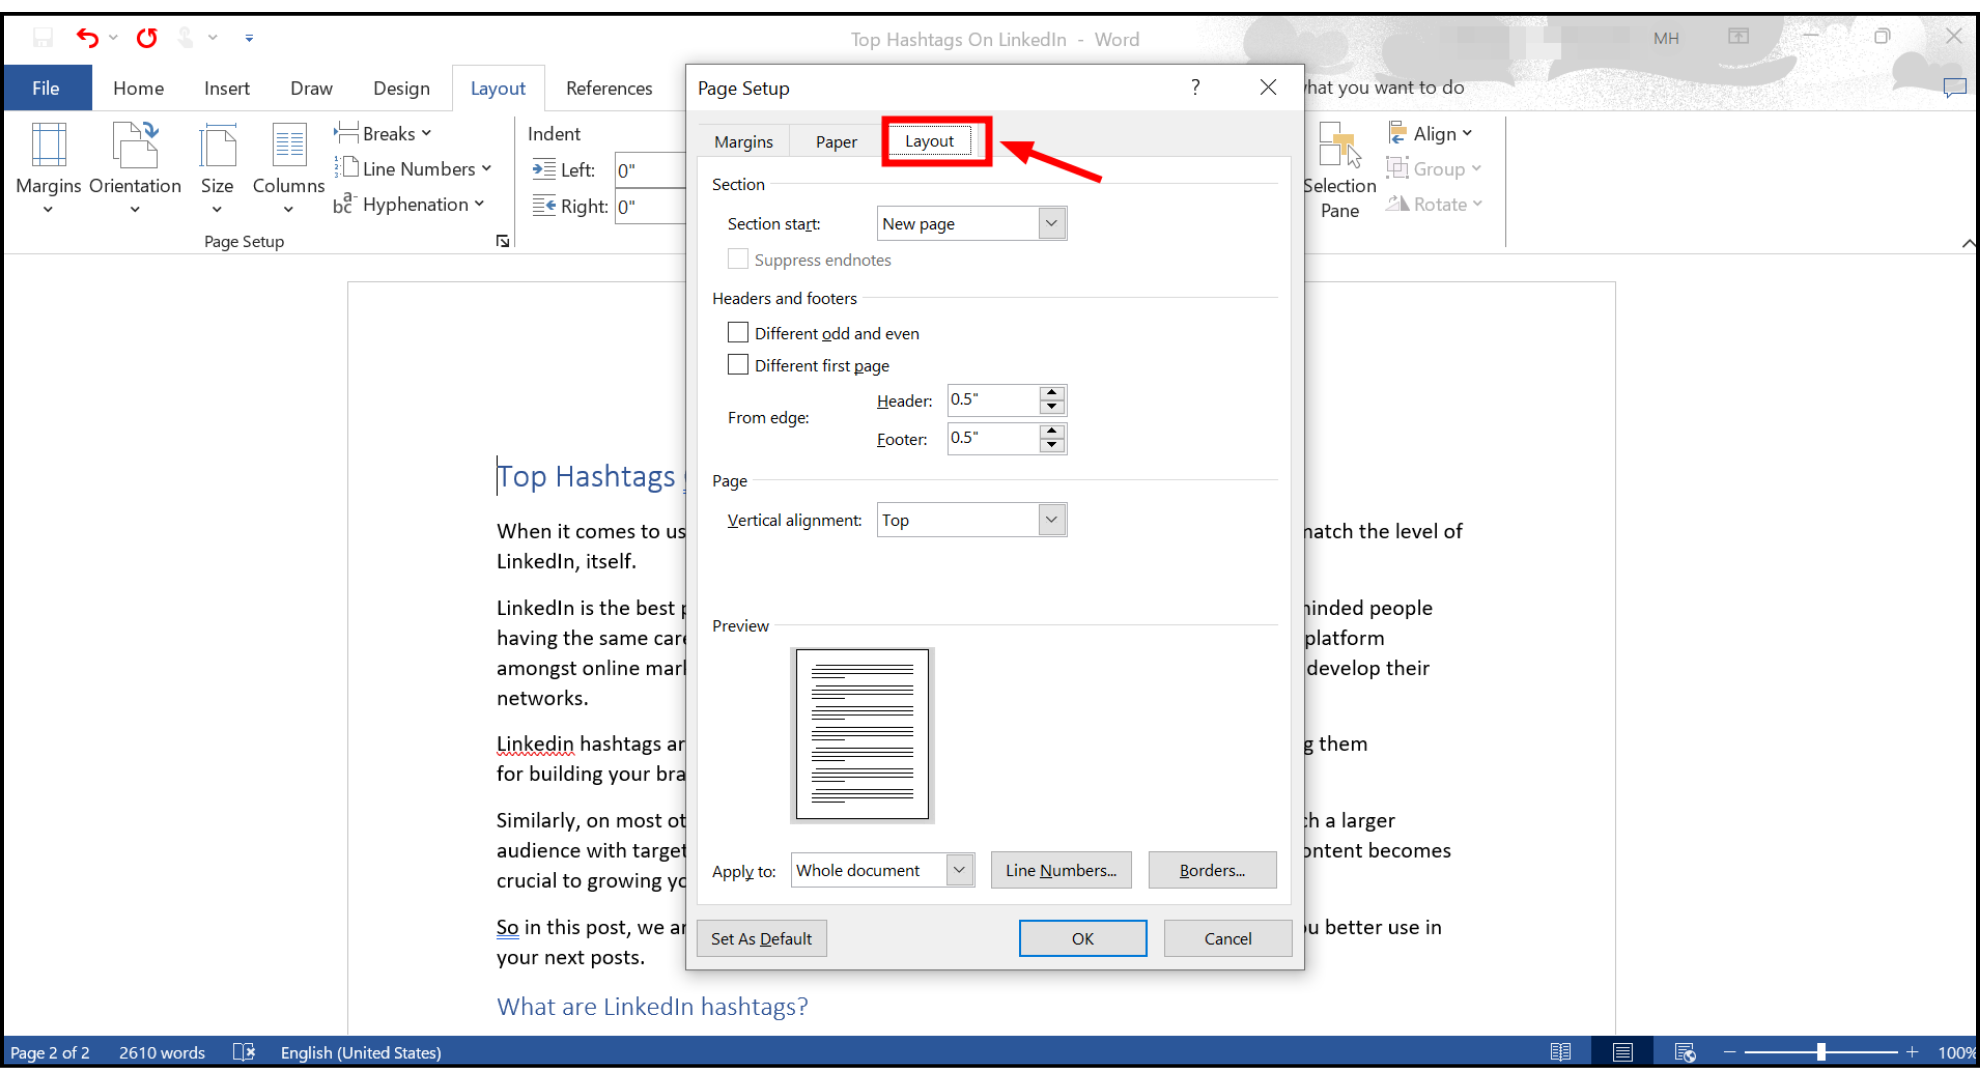Open the References ribbon tab
The image size is (1980, 1080).
[x=609, y=88]
